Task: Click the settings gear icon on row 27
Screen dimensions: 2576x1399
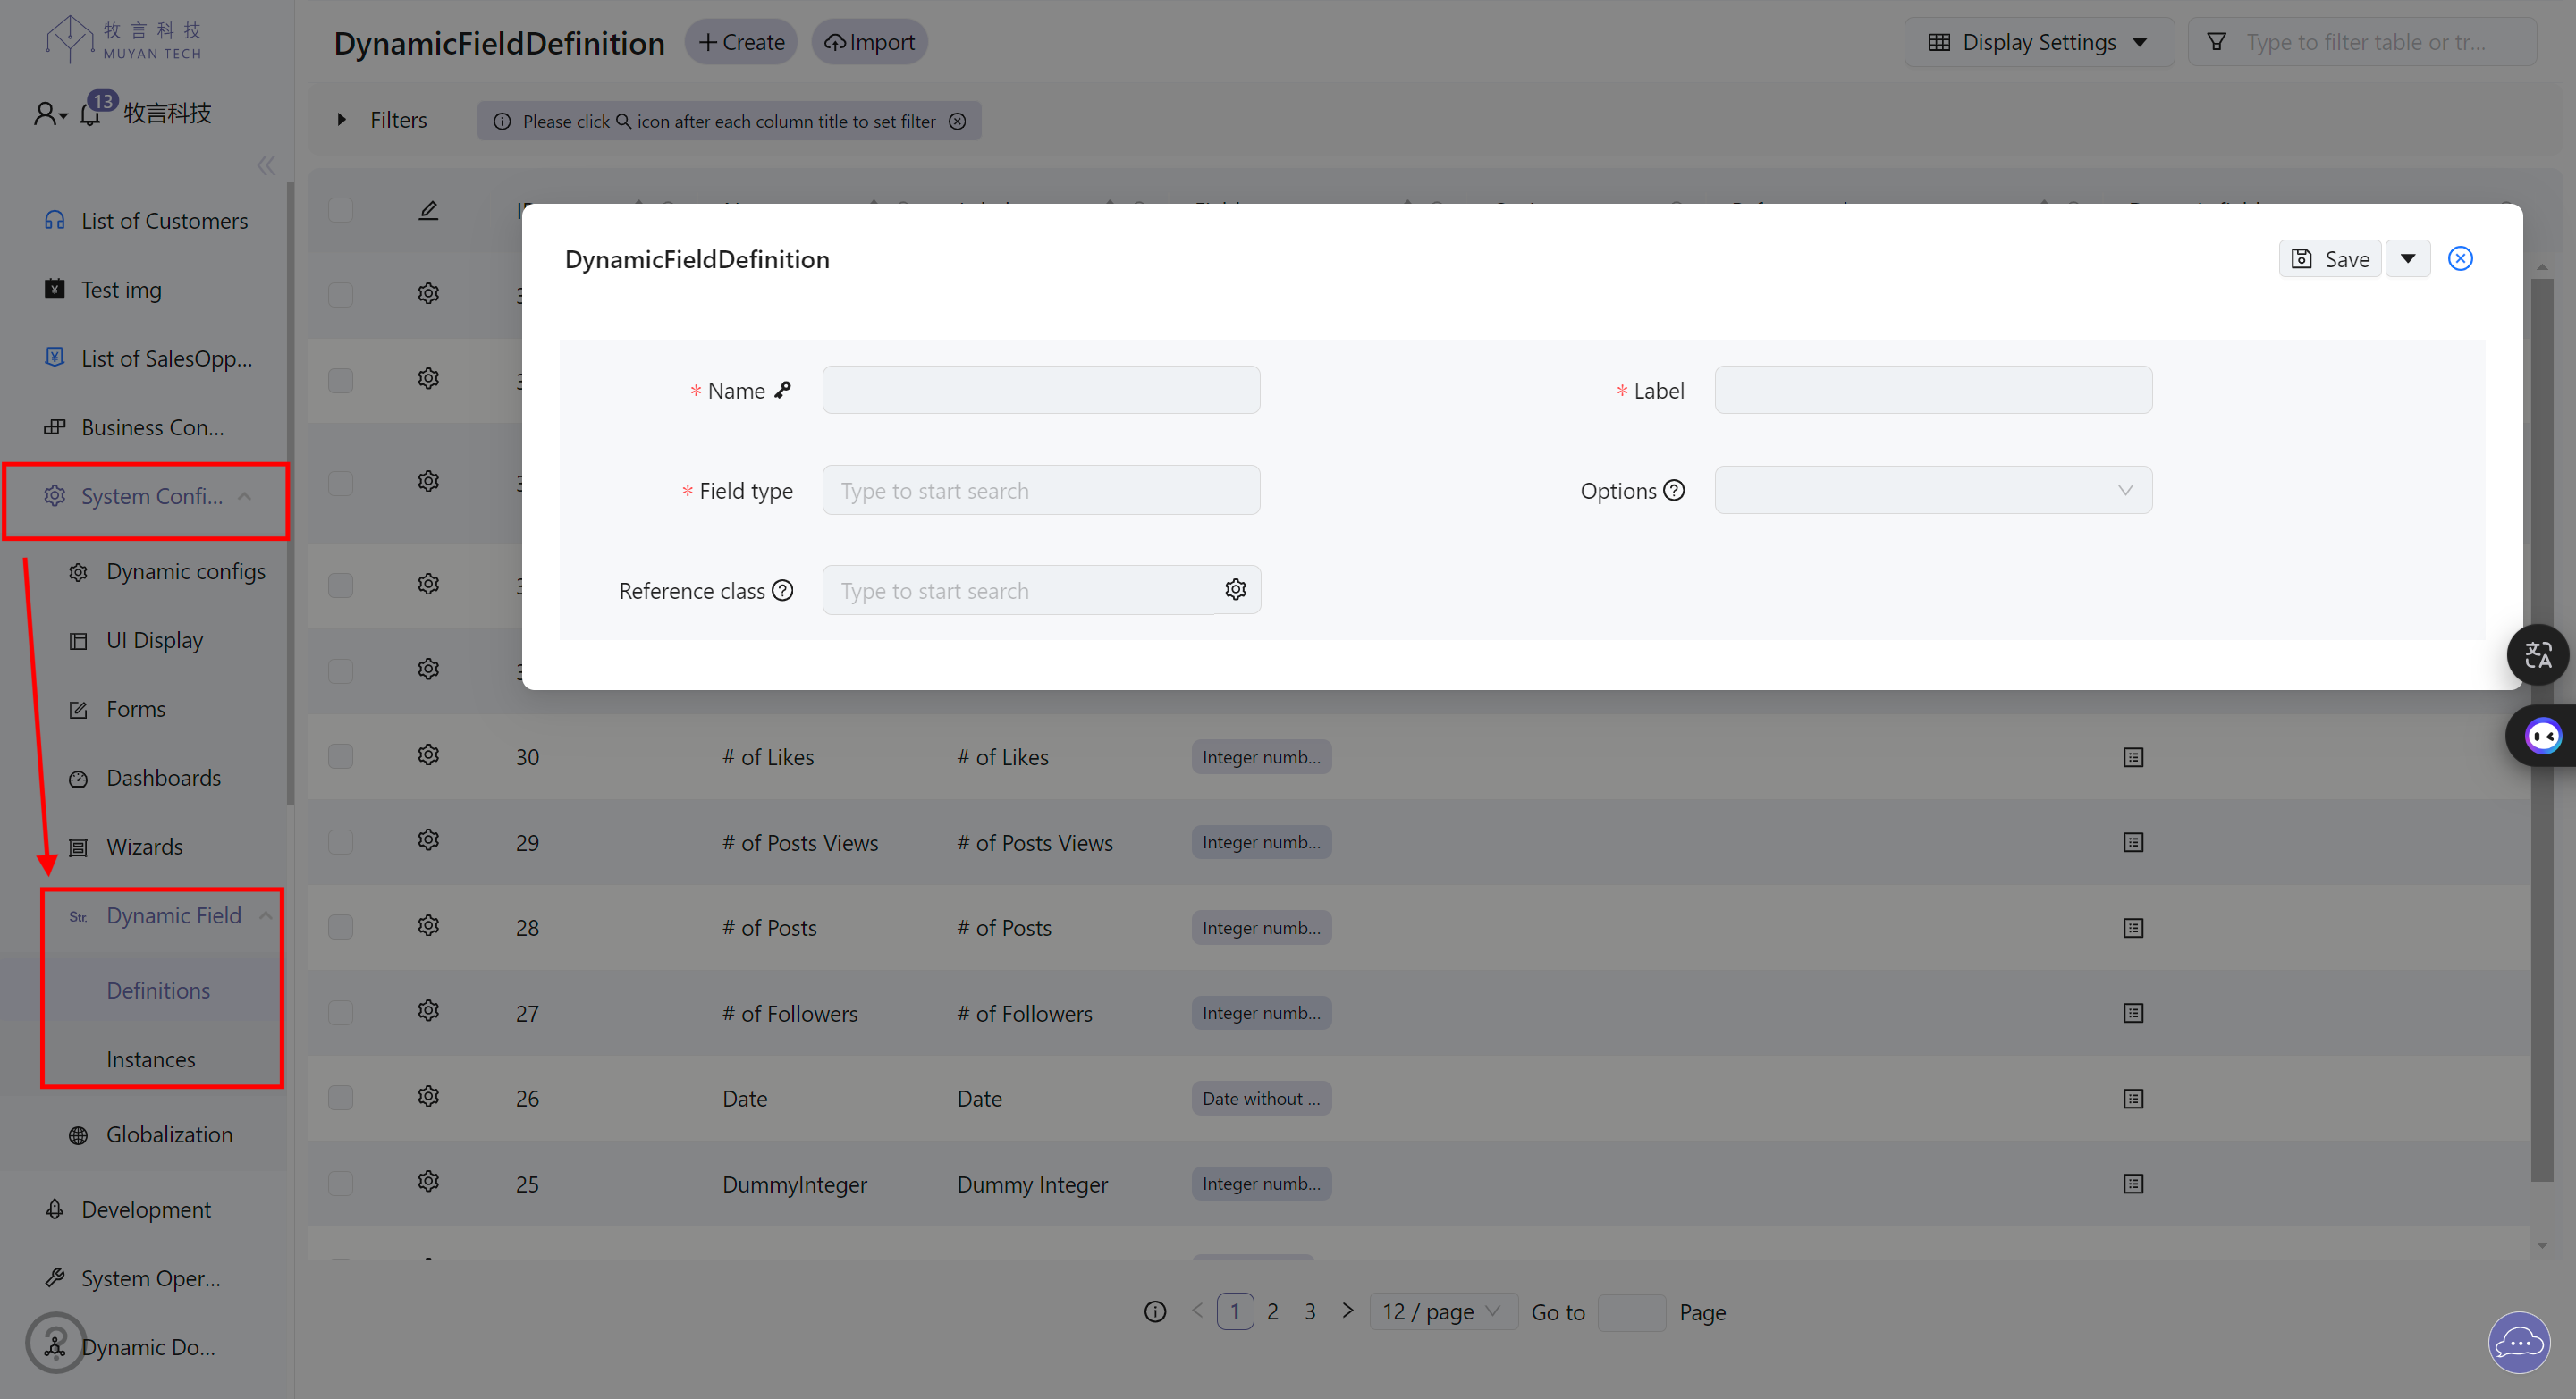Action: (x=427, y=1013)
